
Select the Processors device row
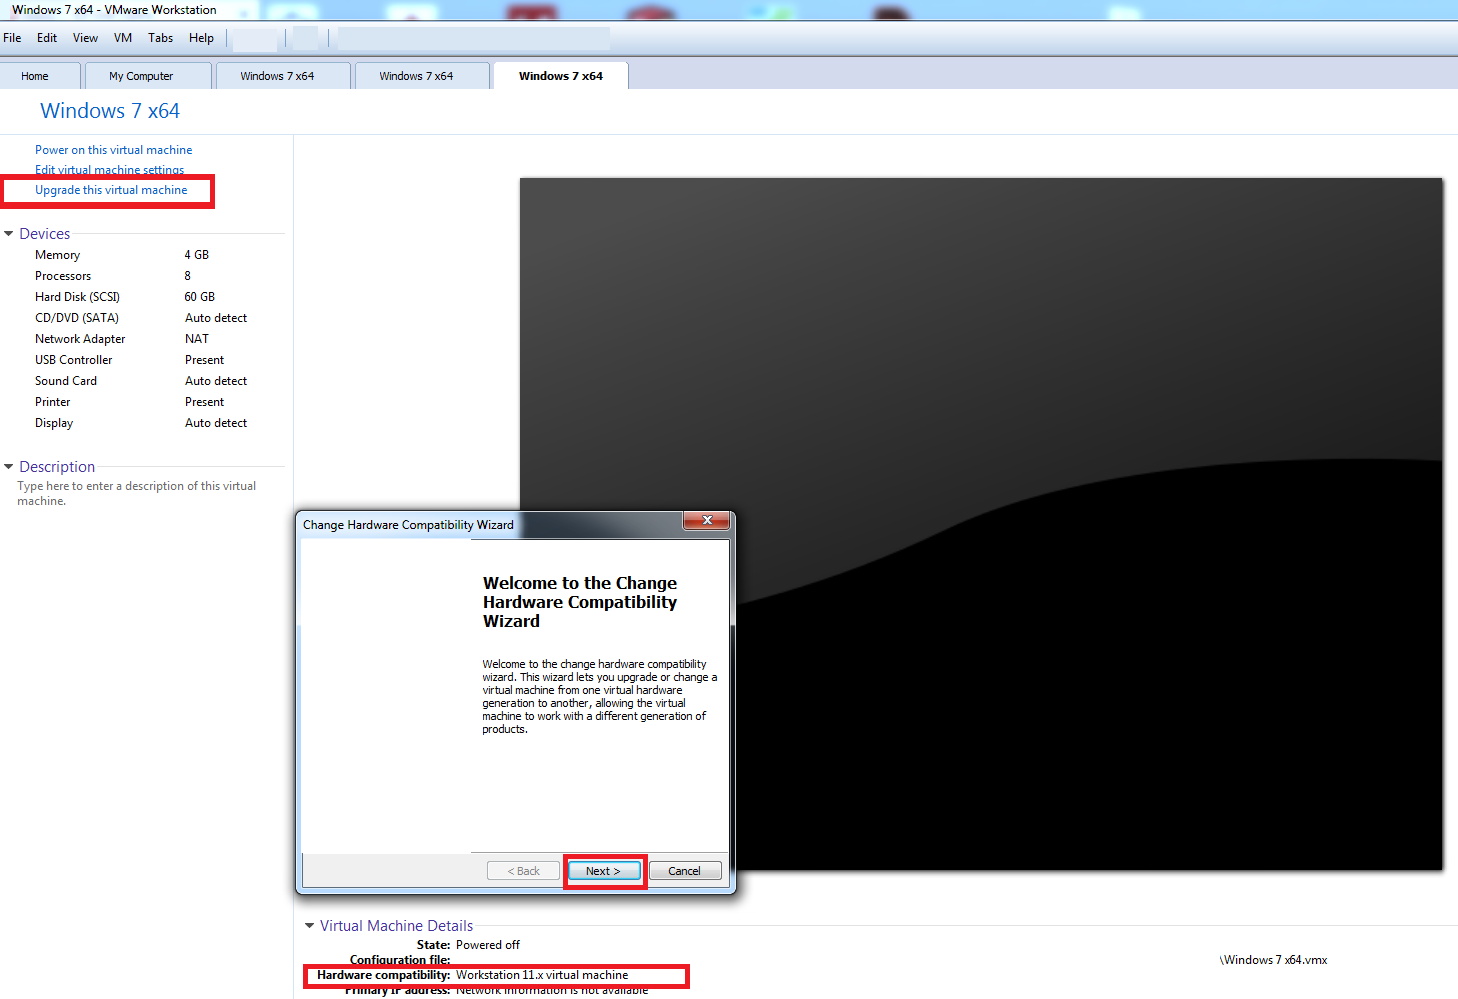(x=140, y=276)
